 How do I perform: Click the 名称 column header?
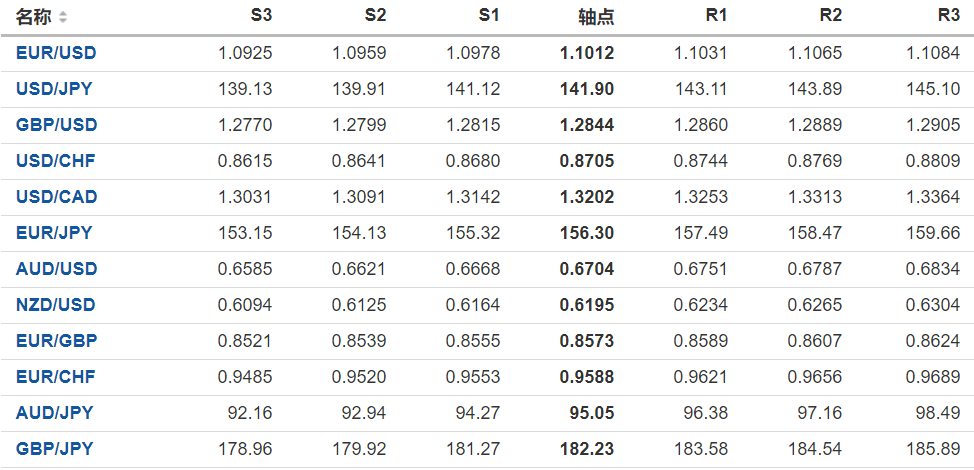tap(33, 17)
